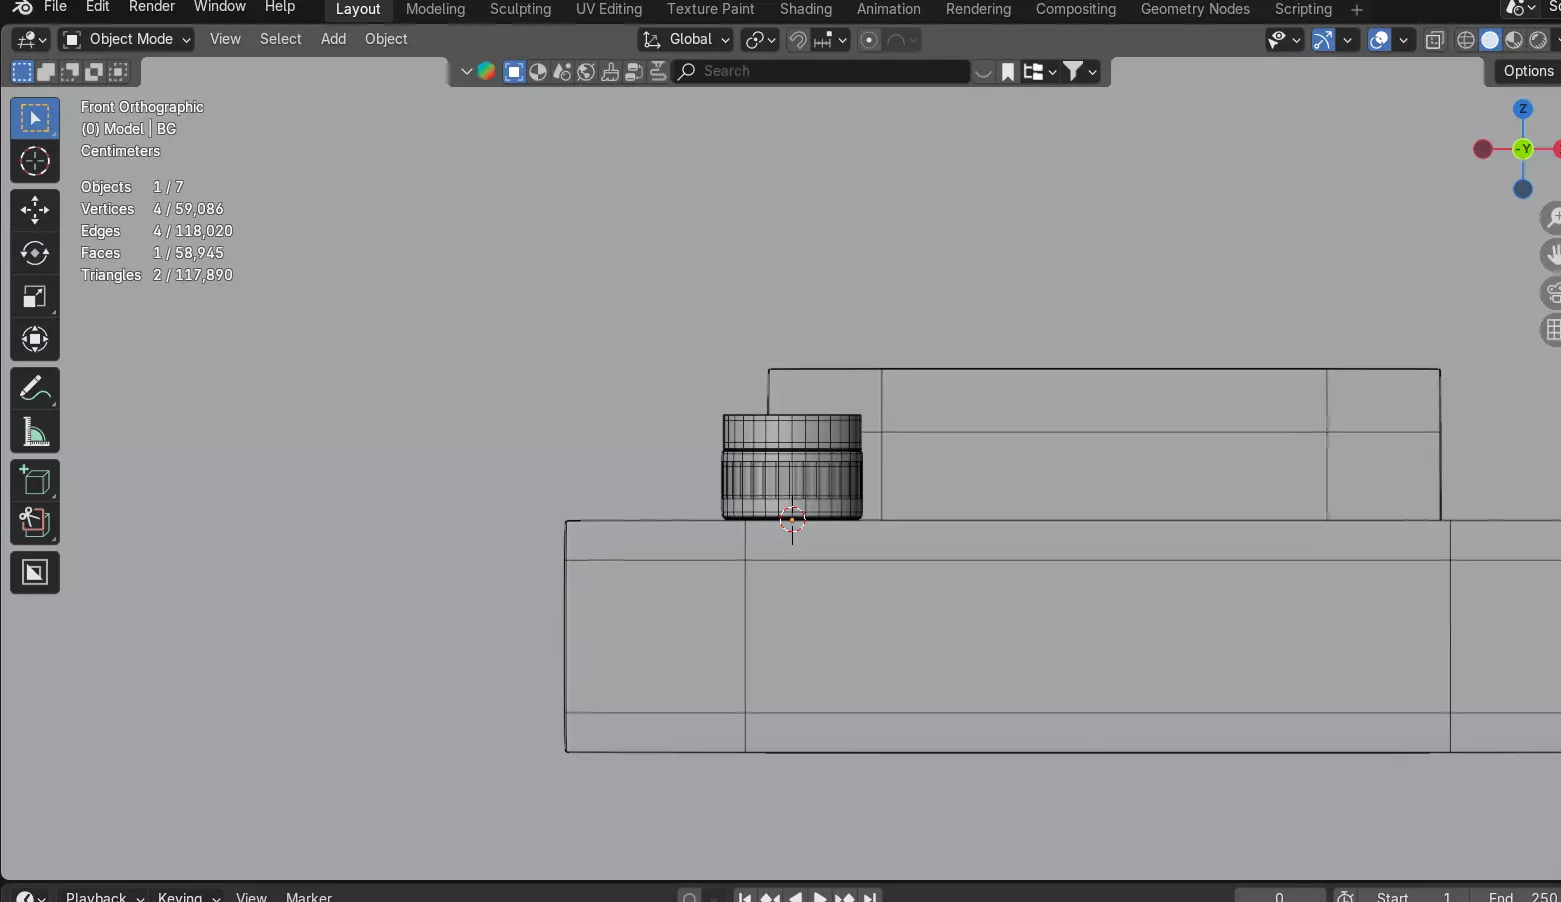Image resolution: width=1561 pixels, height=902 pixels.
Task: Switch perspective/orthographic with the grid button
Action: [1551, 330]
